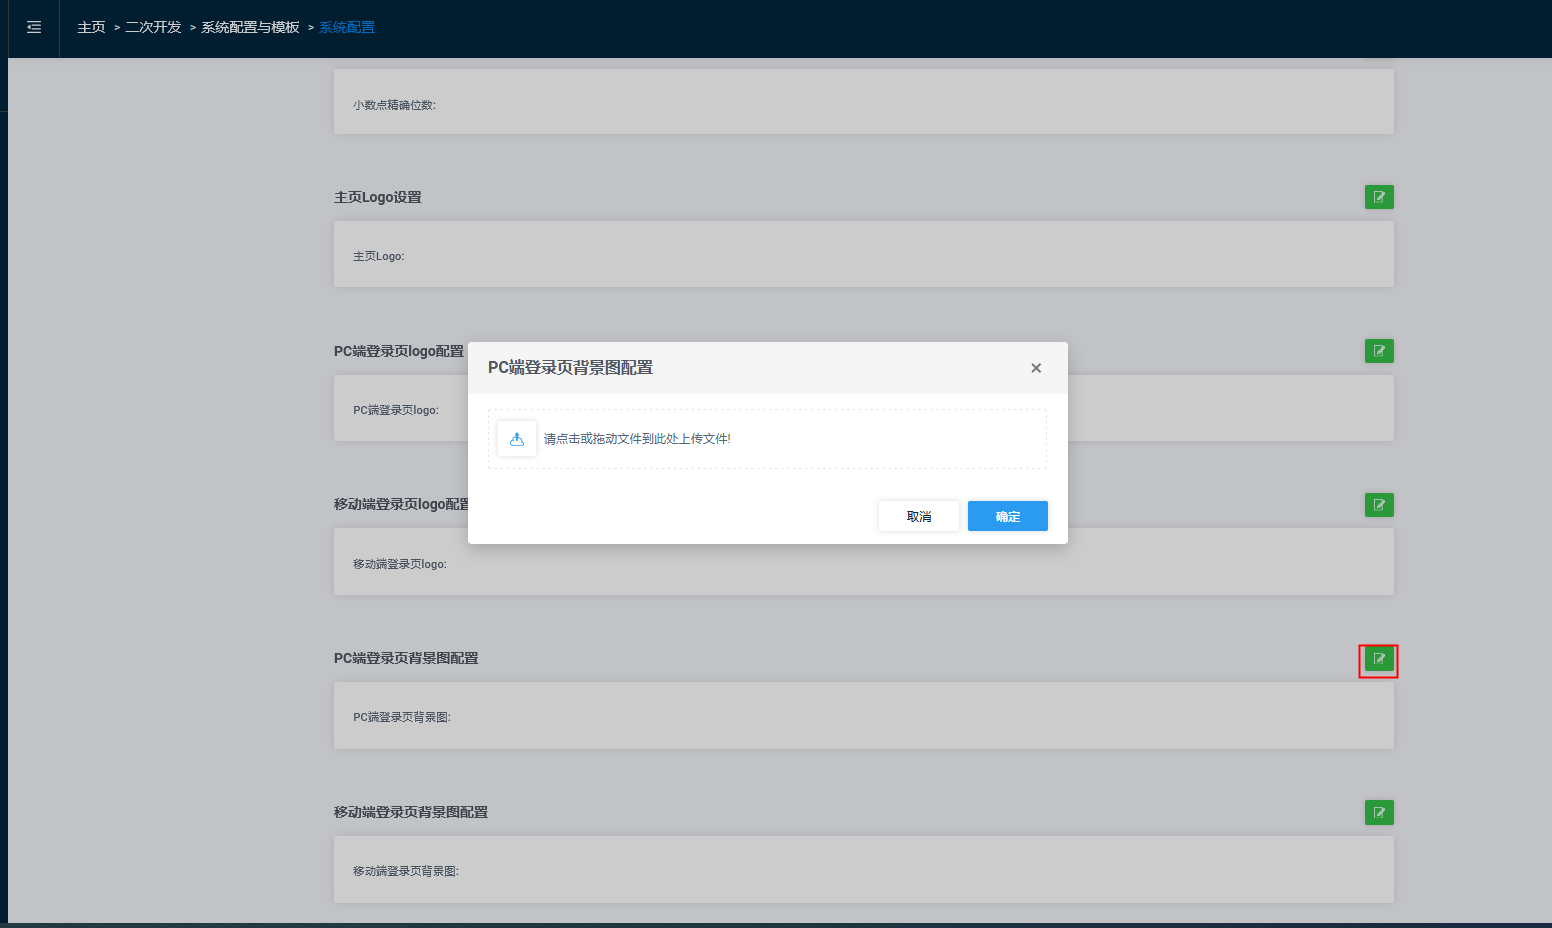The height and width of the screenshot is (928, 1552).
Task: Click the PC端登录页背景图 field panel
Action: coord(863,716)
